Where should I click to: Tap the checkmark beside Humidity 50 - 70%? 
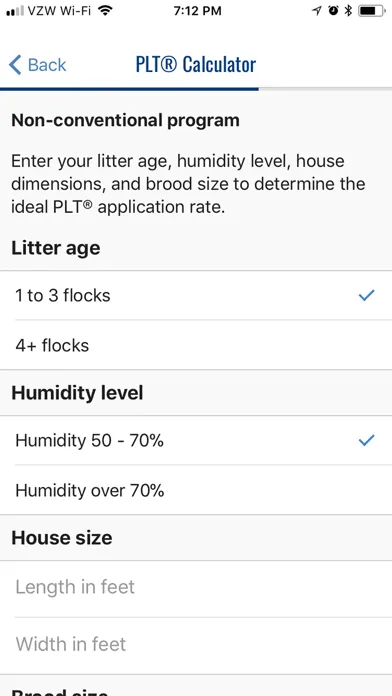point(367,440)
